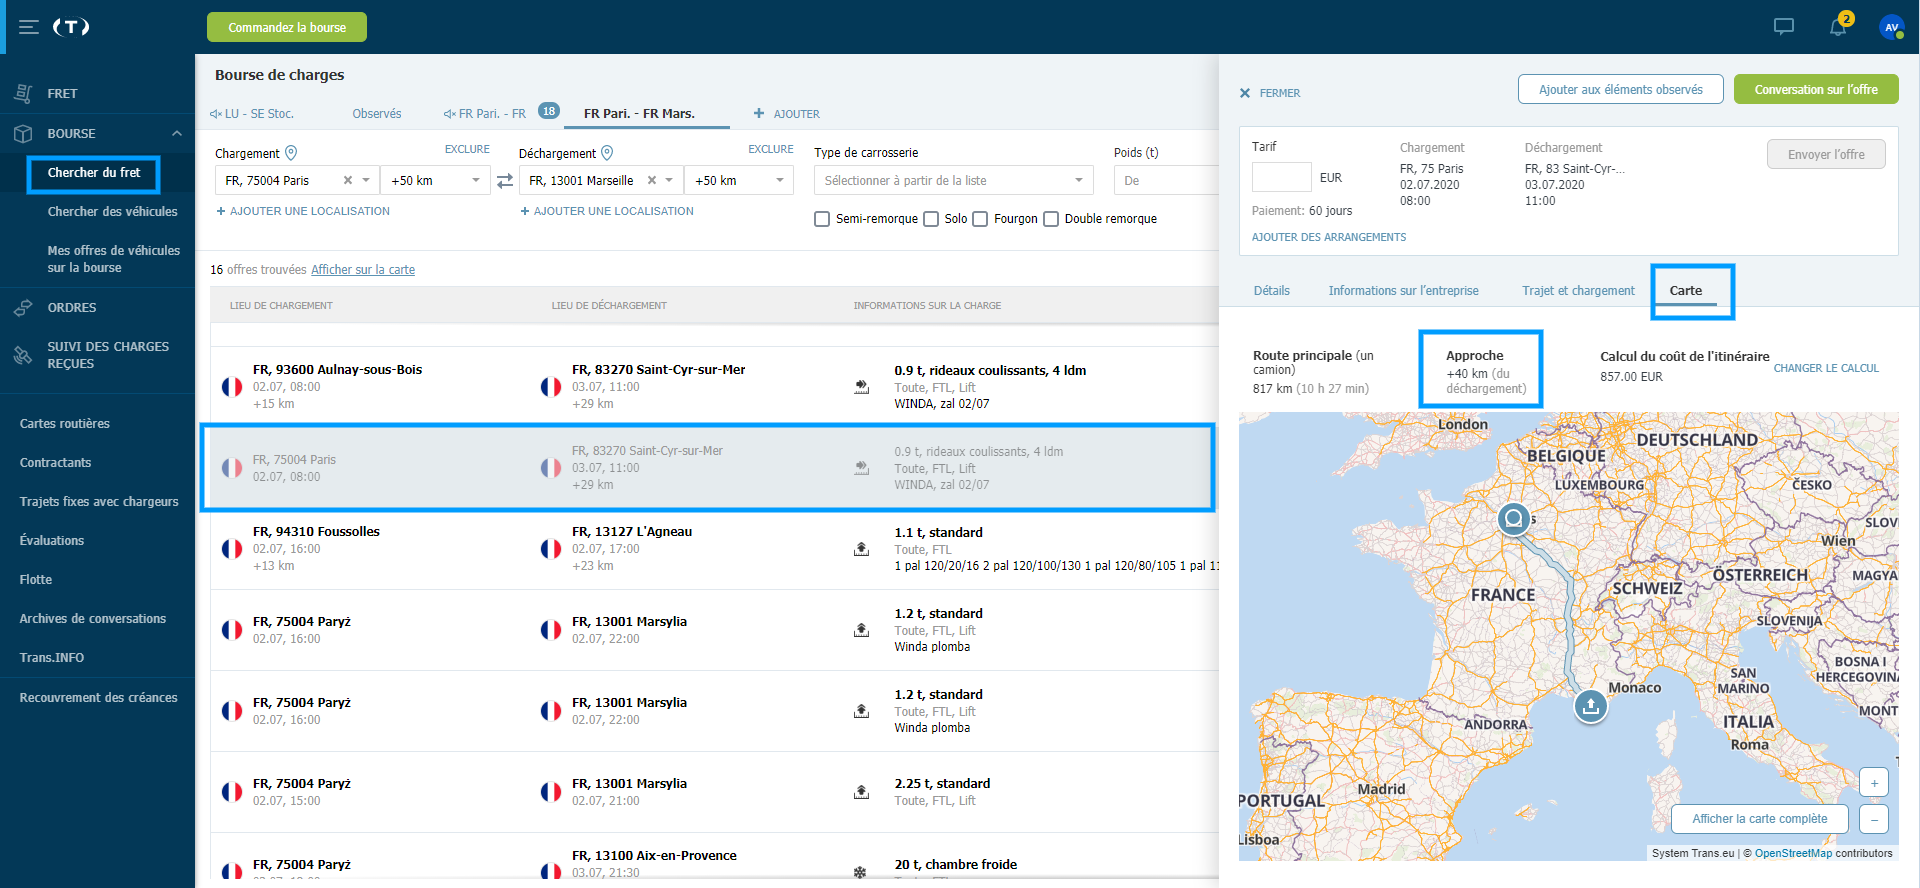Click Ajouter aux éléments observés button
Screen dimensions: 1920x888
(x=1620, y=89)
